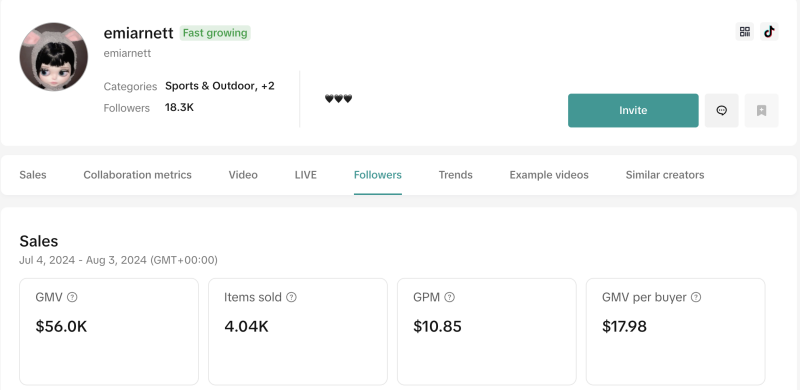Select the LIVE tab
This screenshot has height=390, width=800.
click(306, 175)
